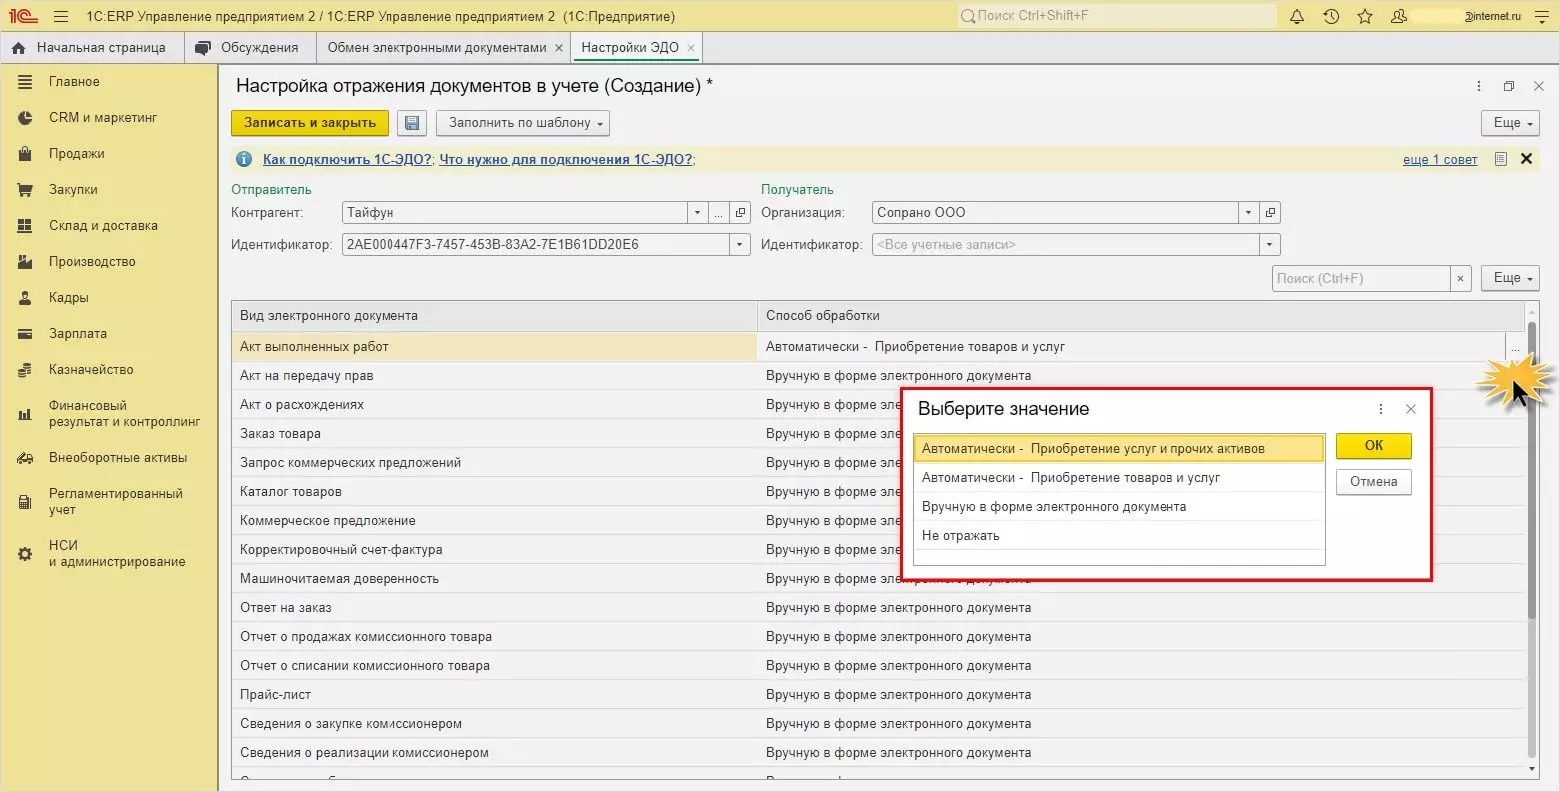Open dialog's three-dot options menu

1381,409
